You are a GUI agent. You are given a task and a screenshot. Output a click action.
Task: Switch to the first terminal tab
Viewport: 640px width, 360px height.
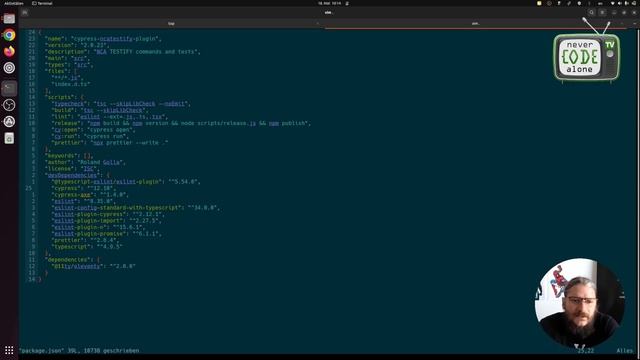171,24
